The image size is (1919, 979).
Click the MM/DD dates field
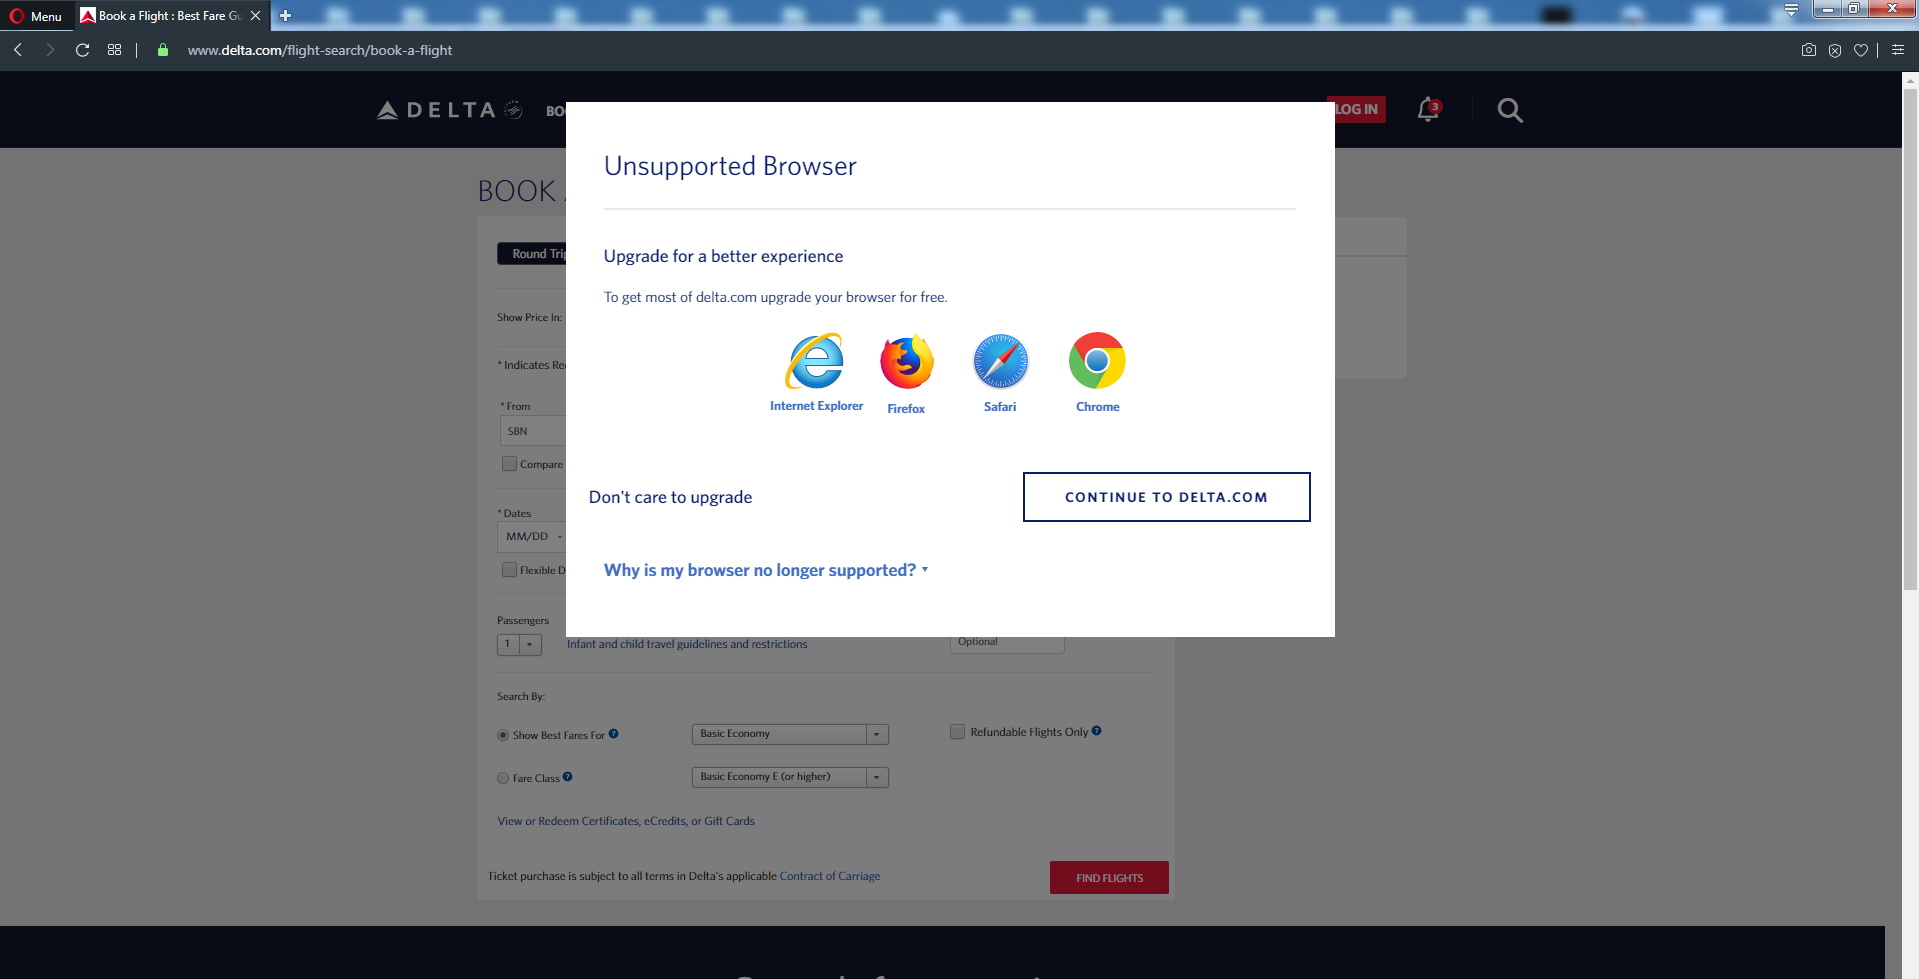(532, 537)
